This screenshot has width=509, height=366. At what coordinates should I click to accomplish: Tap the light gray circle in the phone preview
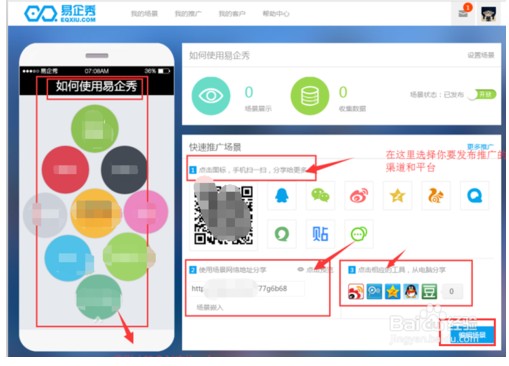click(x=45, y=215)
